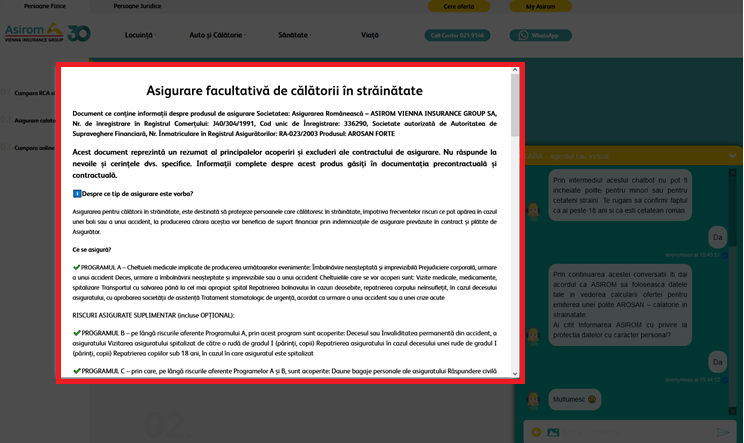Focus the chat message input field
Image resolution: width=744 pixels, height=443 pixels.
(636, 432)
